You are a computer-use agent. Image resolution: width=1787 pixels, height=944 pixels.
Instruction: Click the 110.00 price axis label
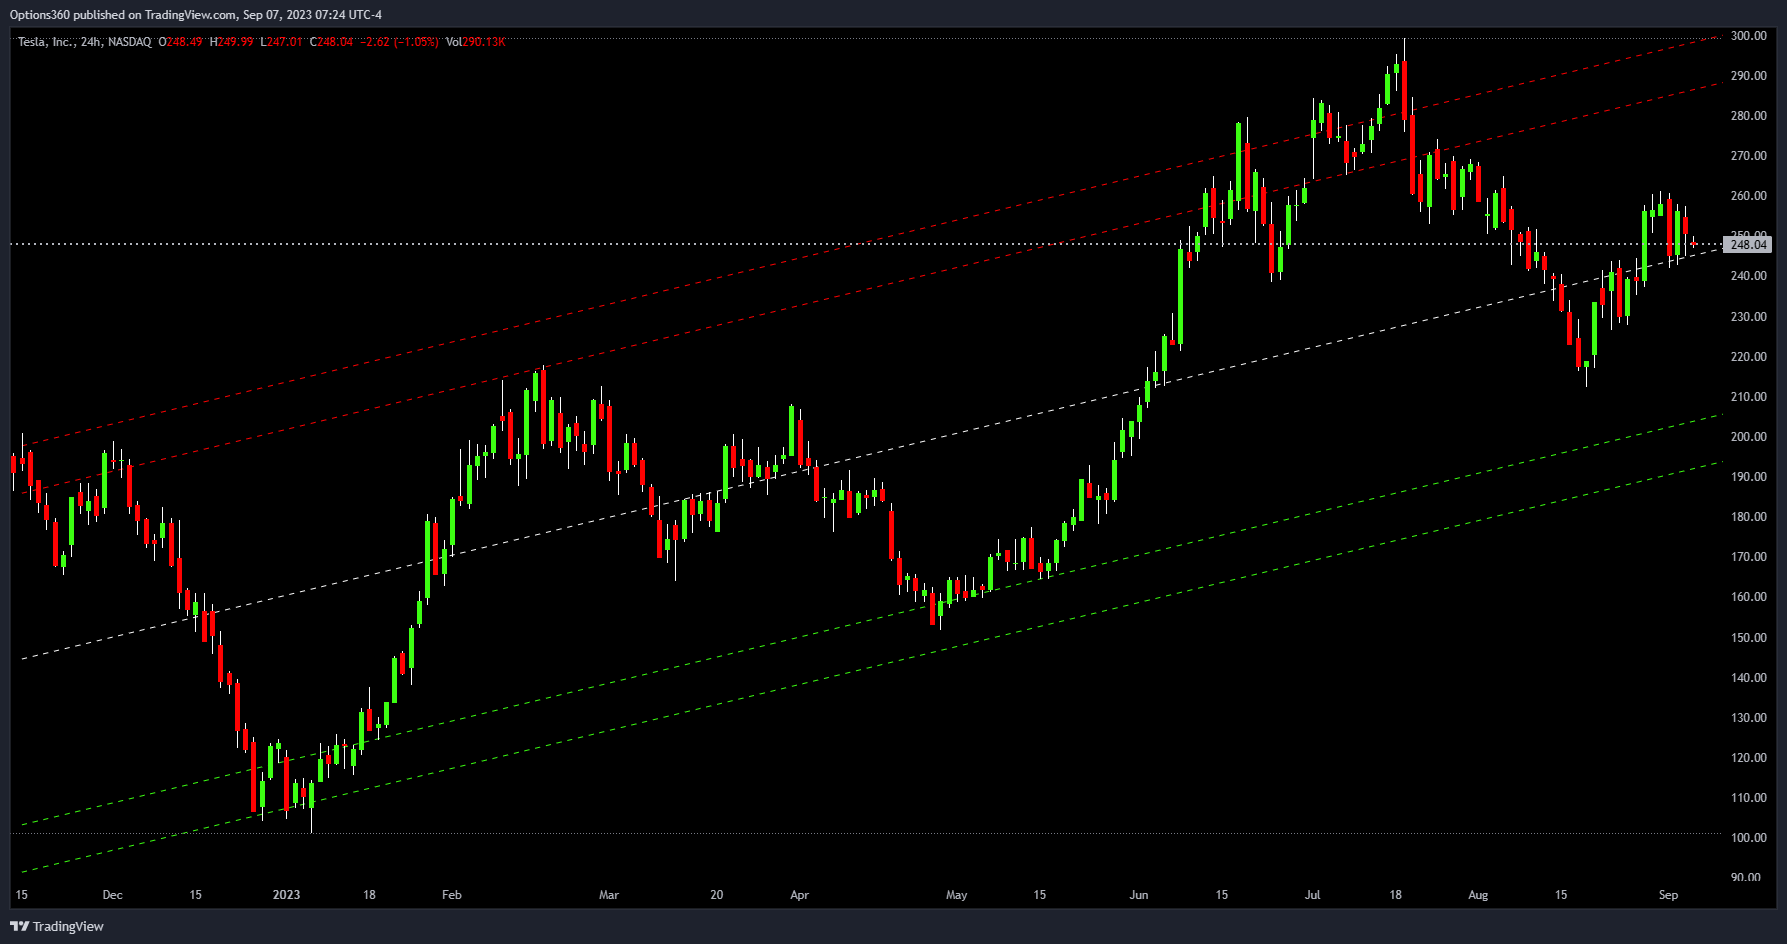point(1749,798)
